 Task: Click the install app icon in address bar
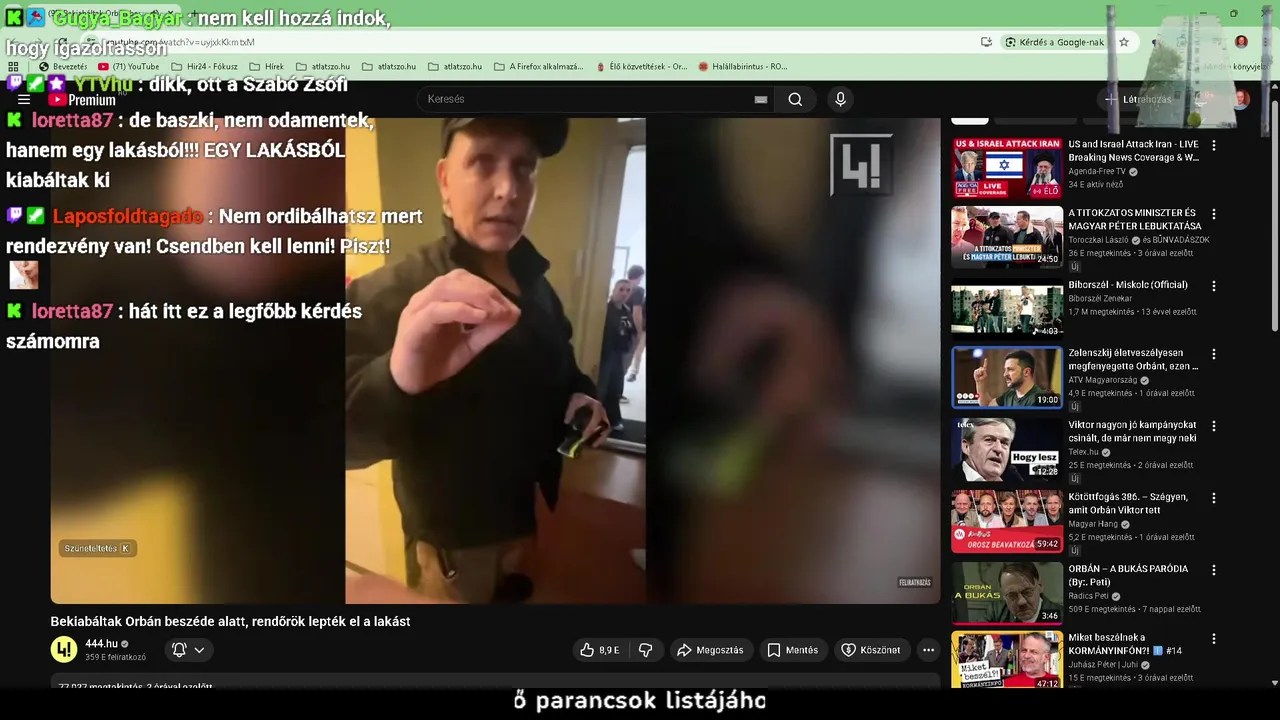[x=986, y=42]
